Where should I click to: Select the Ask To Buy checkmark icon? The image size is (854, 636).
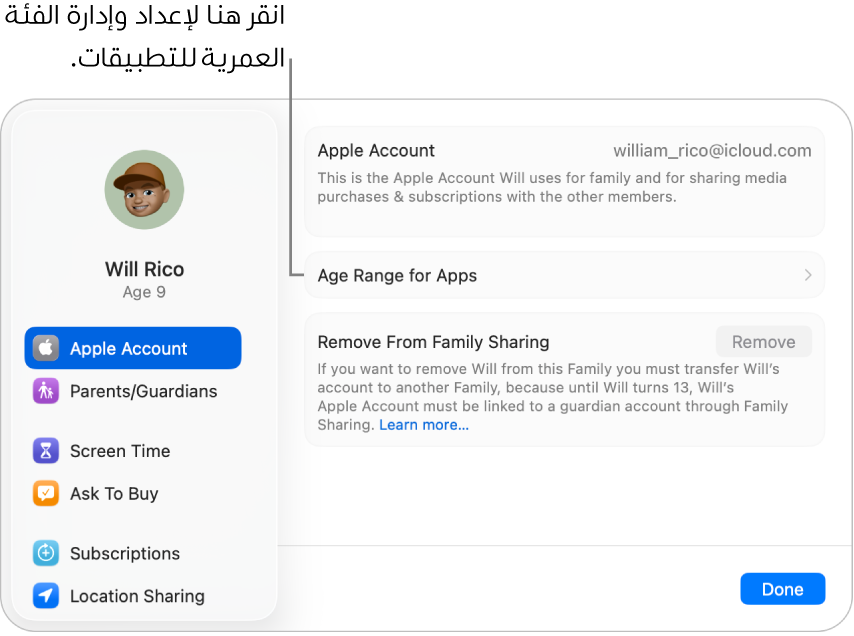point(45,493)
